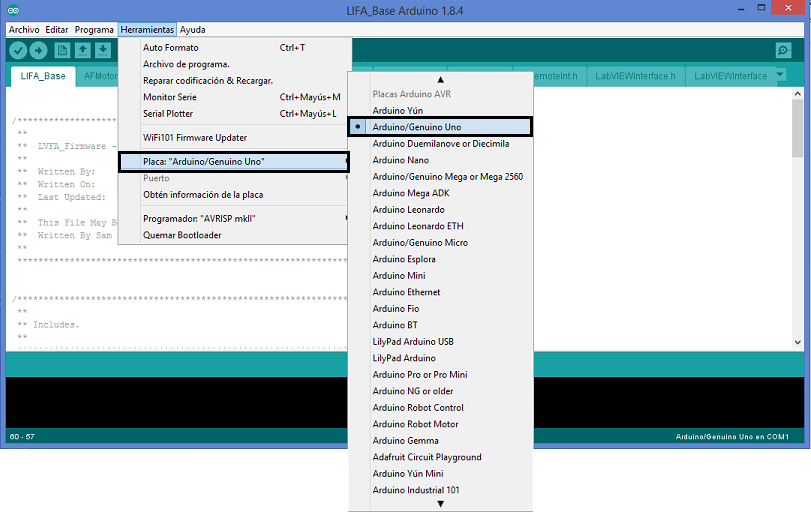Click editor scrollbar down arrow
The width and height of the screenshot is (811, 512).
(x=797, y=342)
